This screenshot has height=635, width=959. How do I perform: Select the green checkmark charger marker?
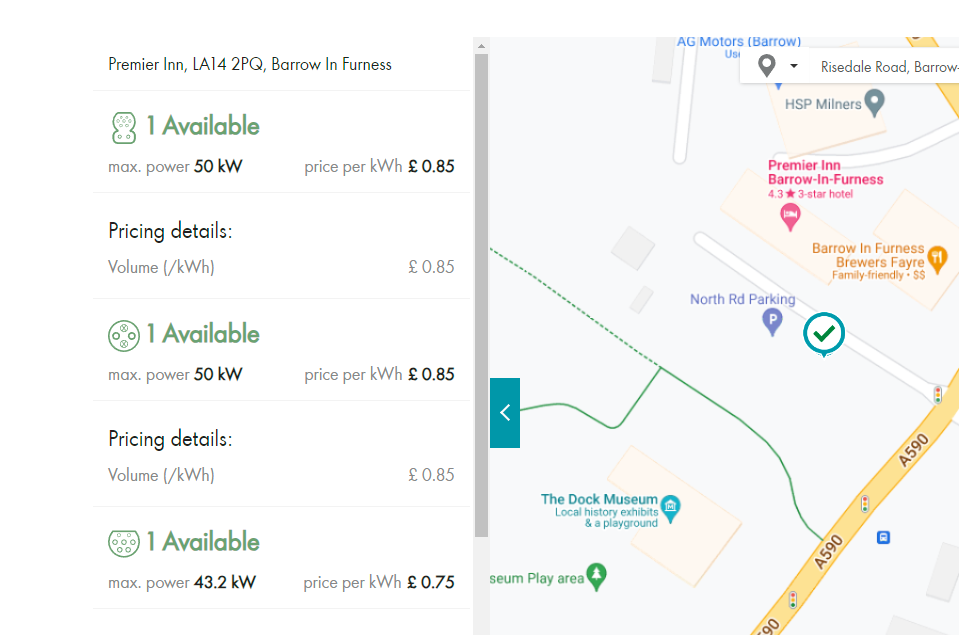[823, 334]
